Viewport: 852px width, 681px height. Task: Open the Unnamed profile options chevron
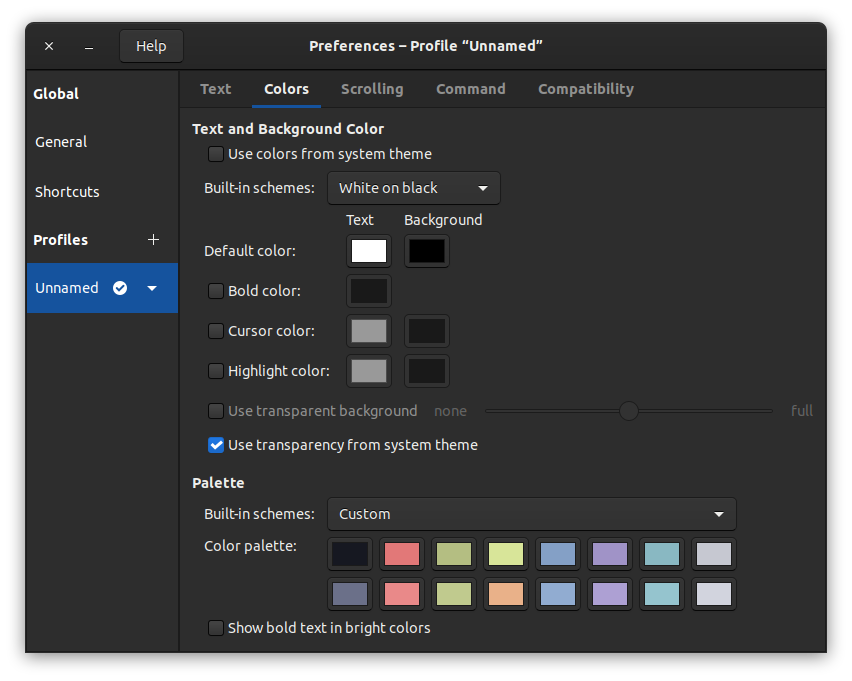pos(152,288)
